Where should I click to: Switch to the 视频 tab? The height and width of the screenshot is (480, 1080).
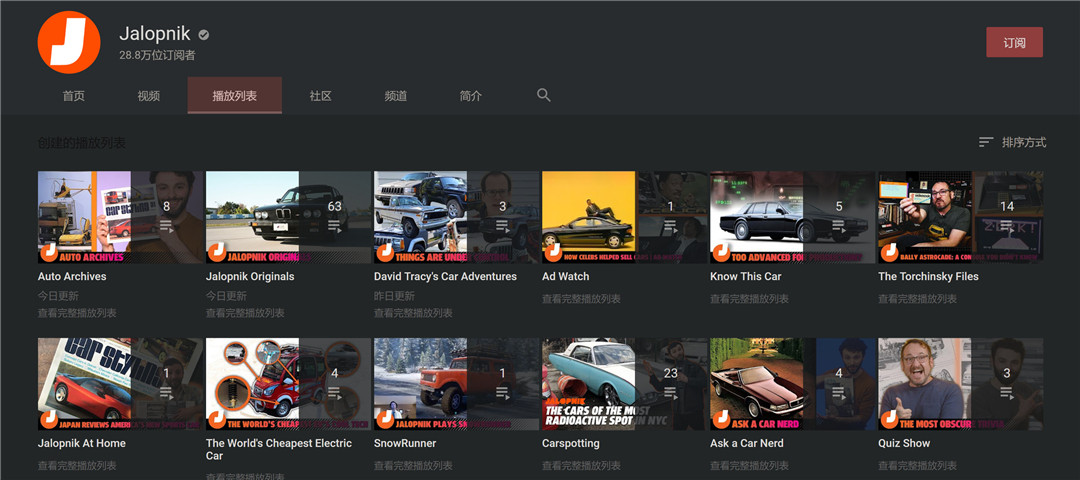(x=149, y=96)
